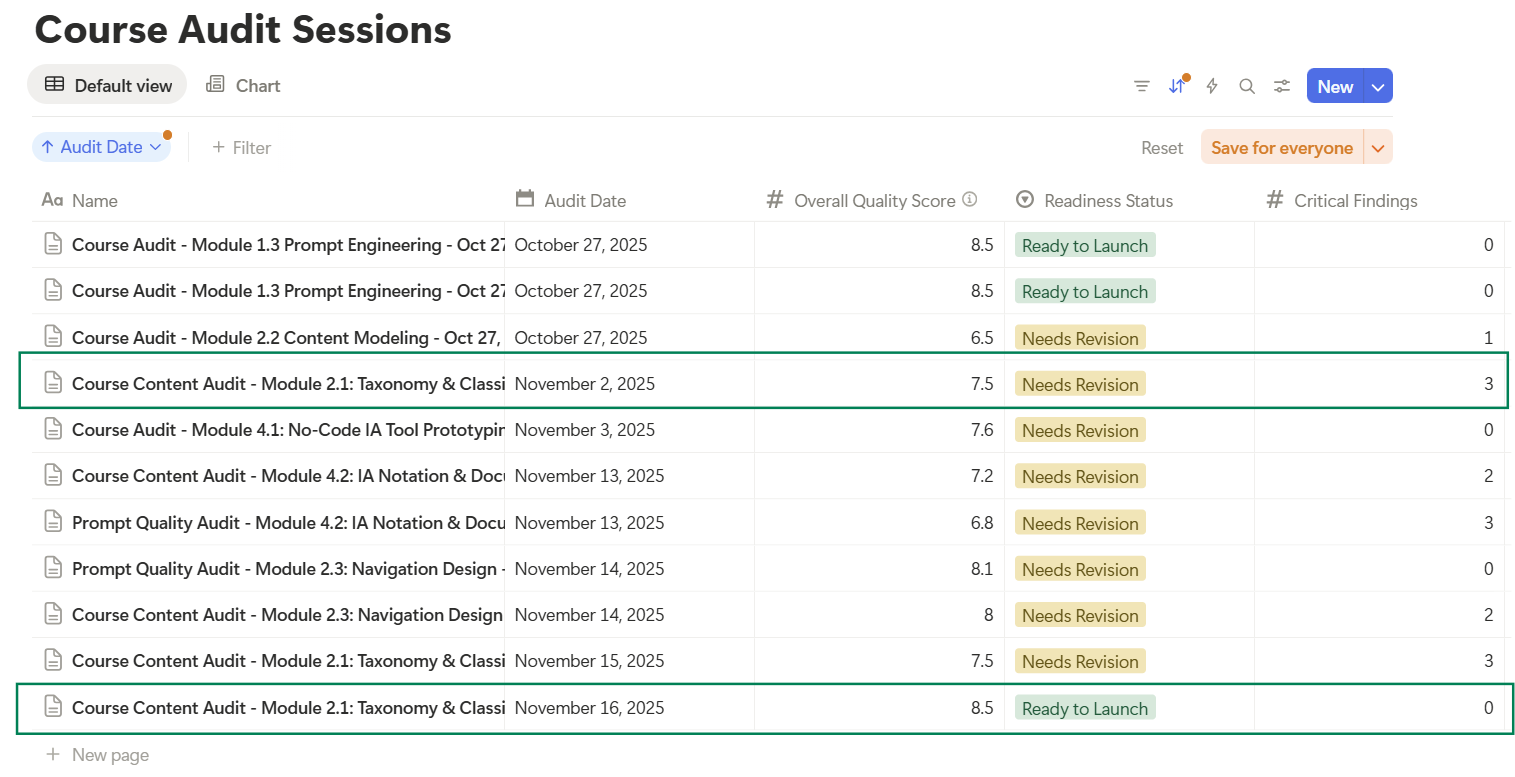Add a filter with + Filter

241,148
